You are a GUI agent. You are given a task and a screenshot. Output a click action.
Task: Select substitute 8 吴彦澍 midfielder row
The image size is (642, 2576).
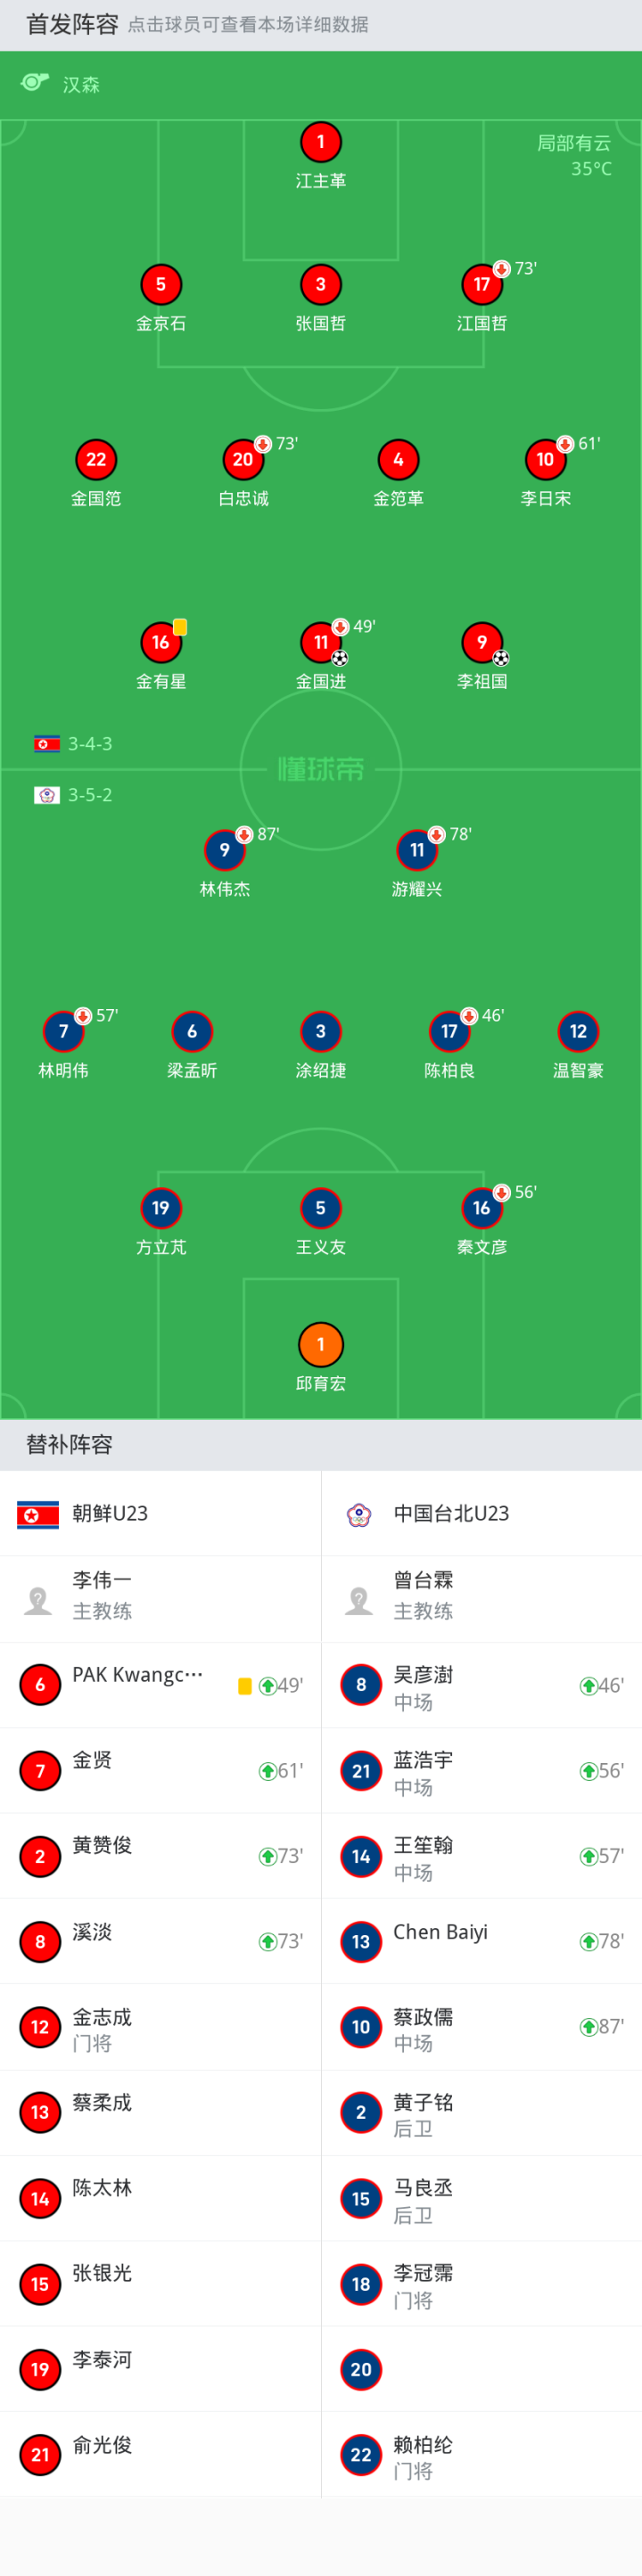[482, 1685]
